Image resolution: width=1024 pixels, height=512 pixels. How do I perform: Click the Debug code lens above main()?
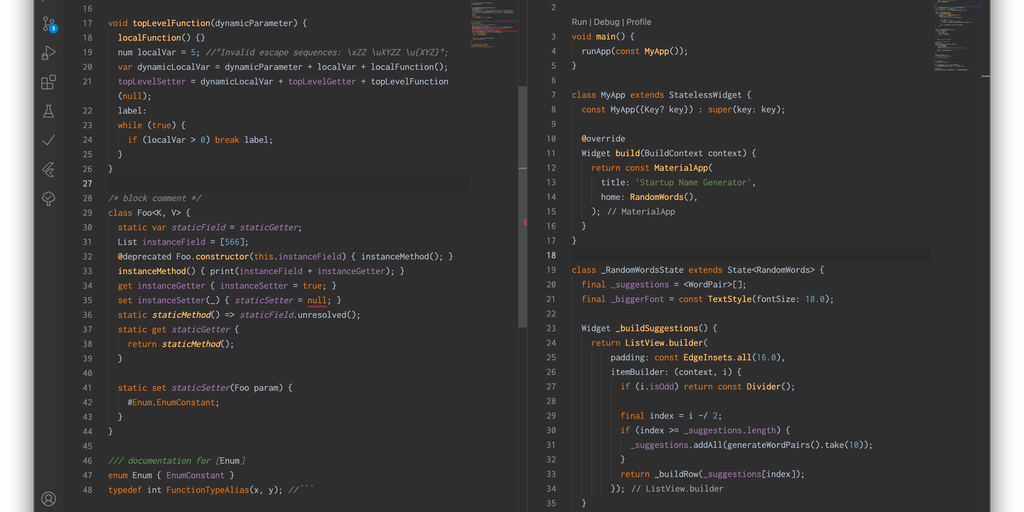[605, 22]
